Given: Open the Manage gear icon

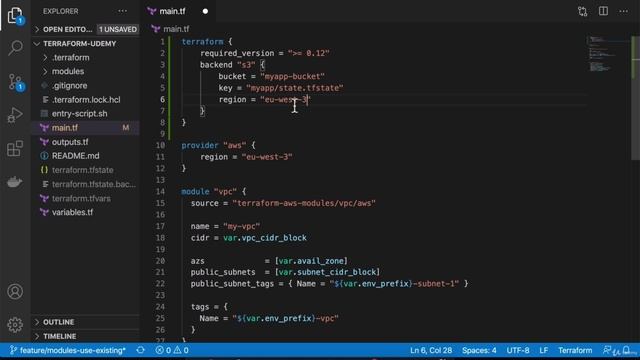Looking at the screenshot, I should (15, 324).
